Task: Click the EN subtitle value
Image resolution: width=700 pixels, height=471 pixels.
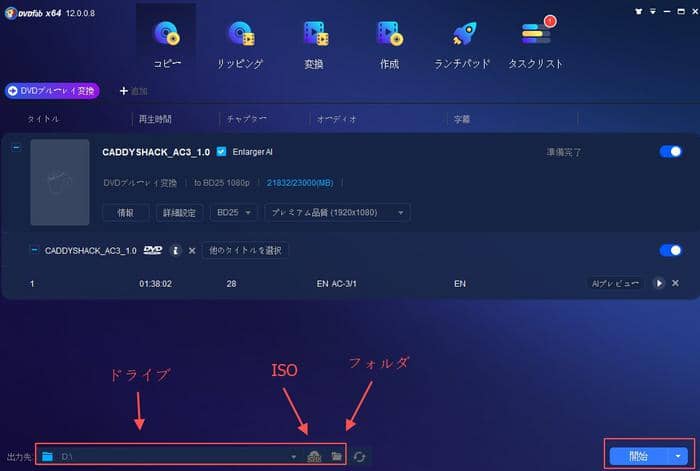Action: [x=460, y=284]
